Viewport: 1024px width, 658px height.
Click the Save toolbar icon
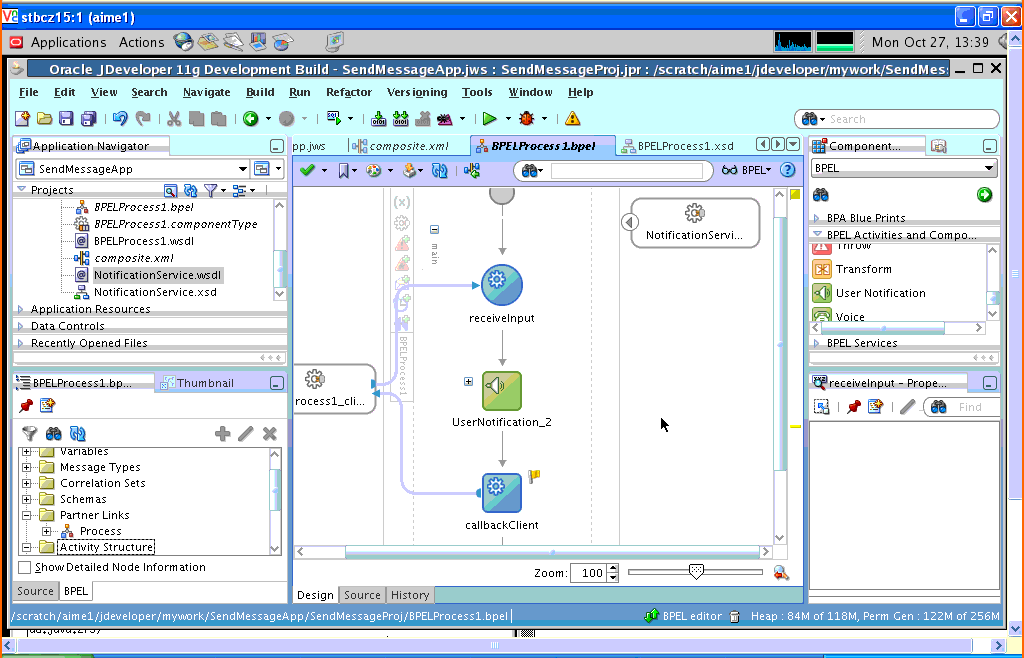(66, 118)
